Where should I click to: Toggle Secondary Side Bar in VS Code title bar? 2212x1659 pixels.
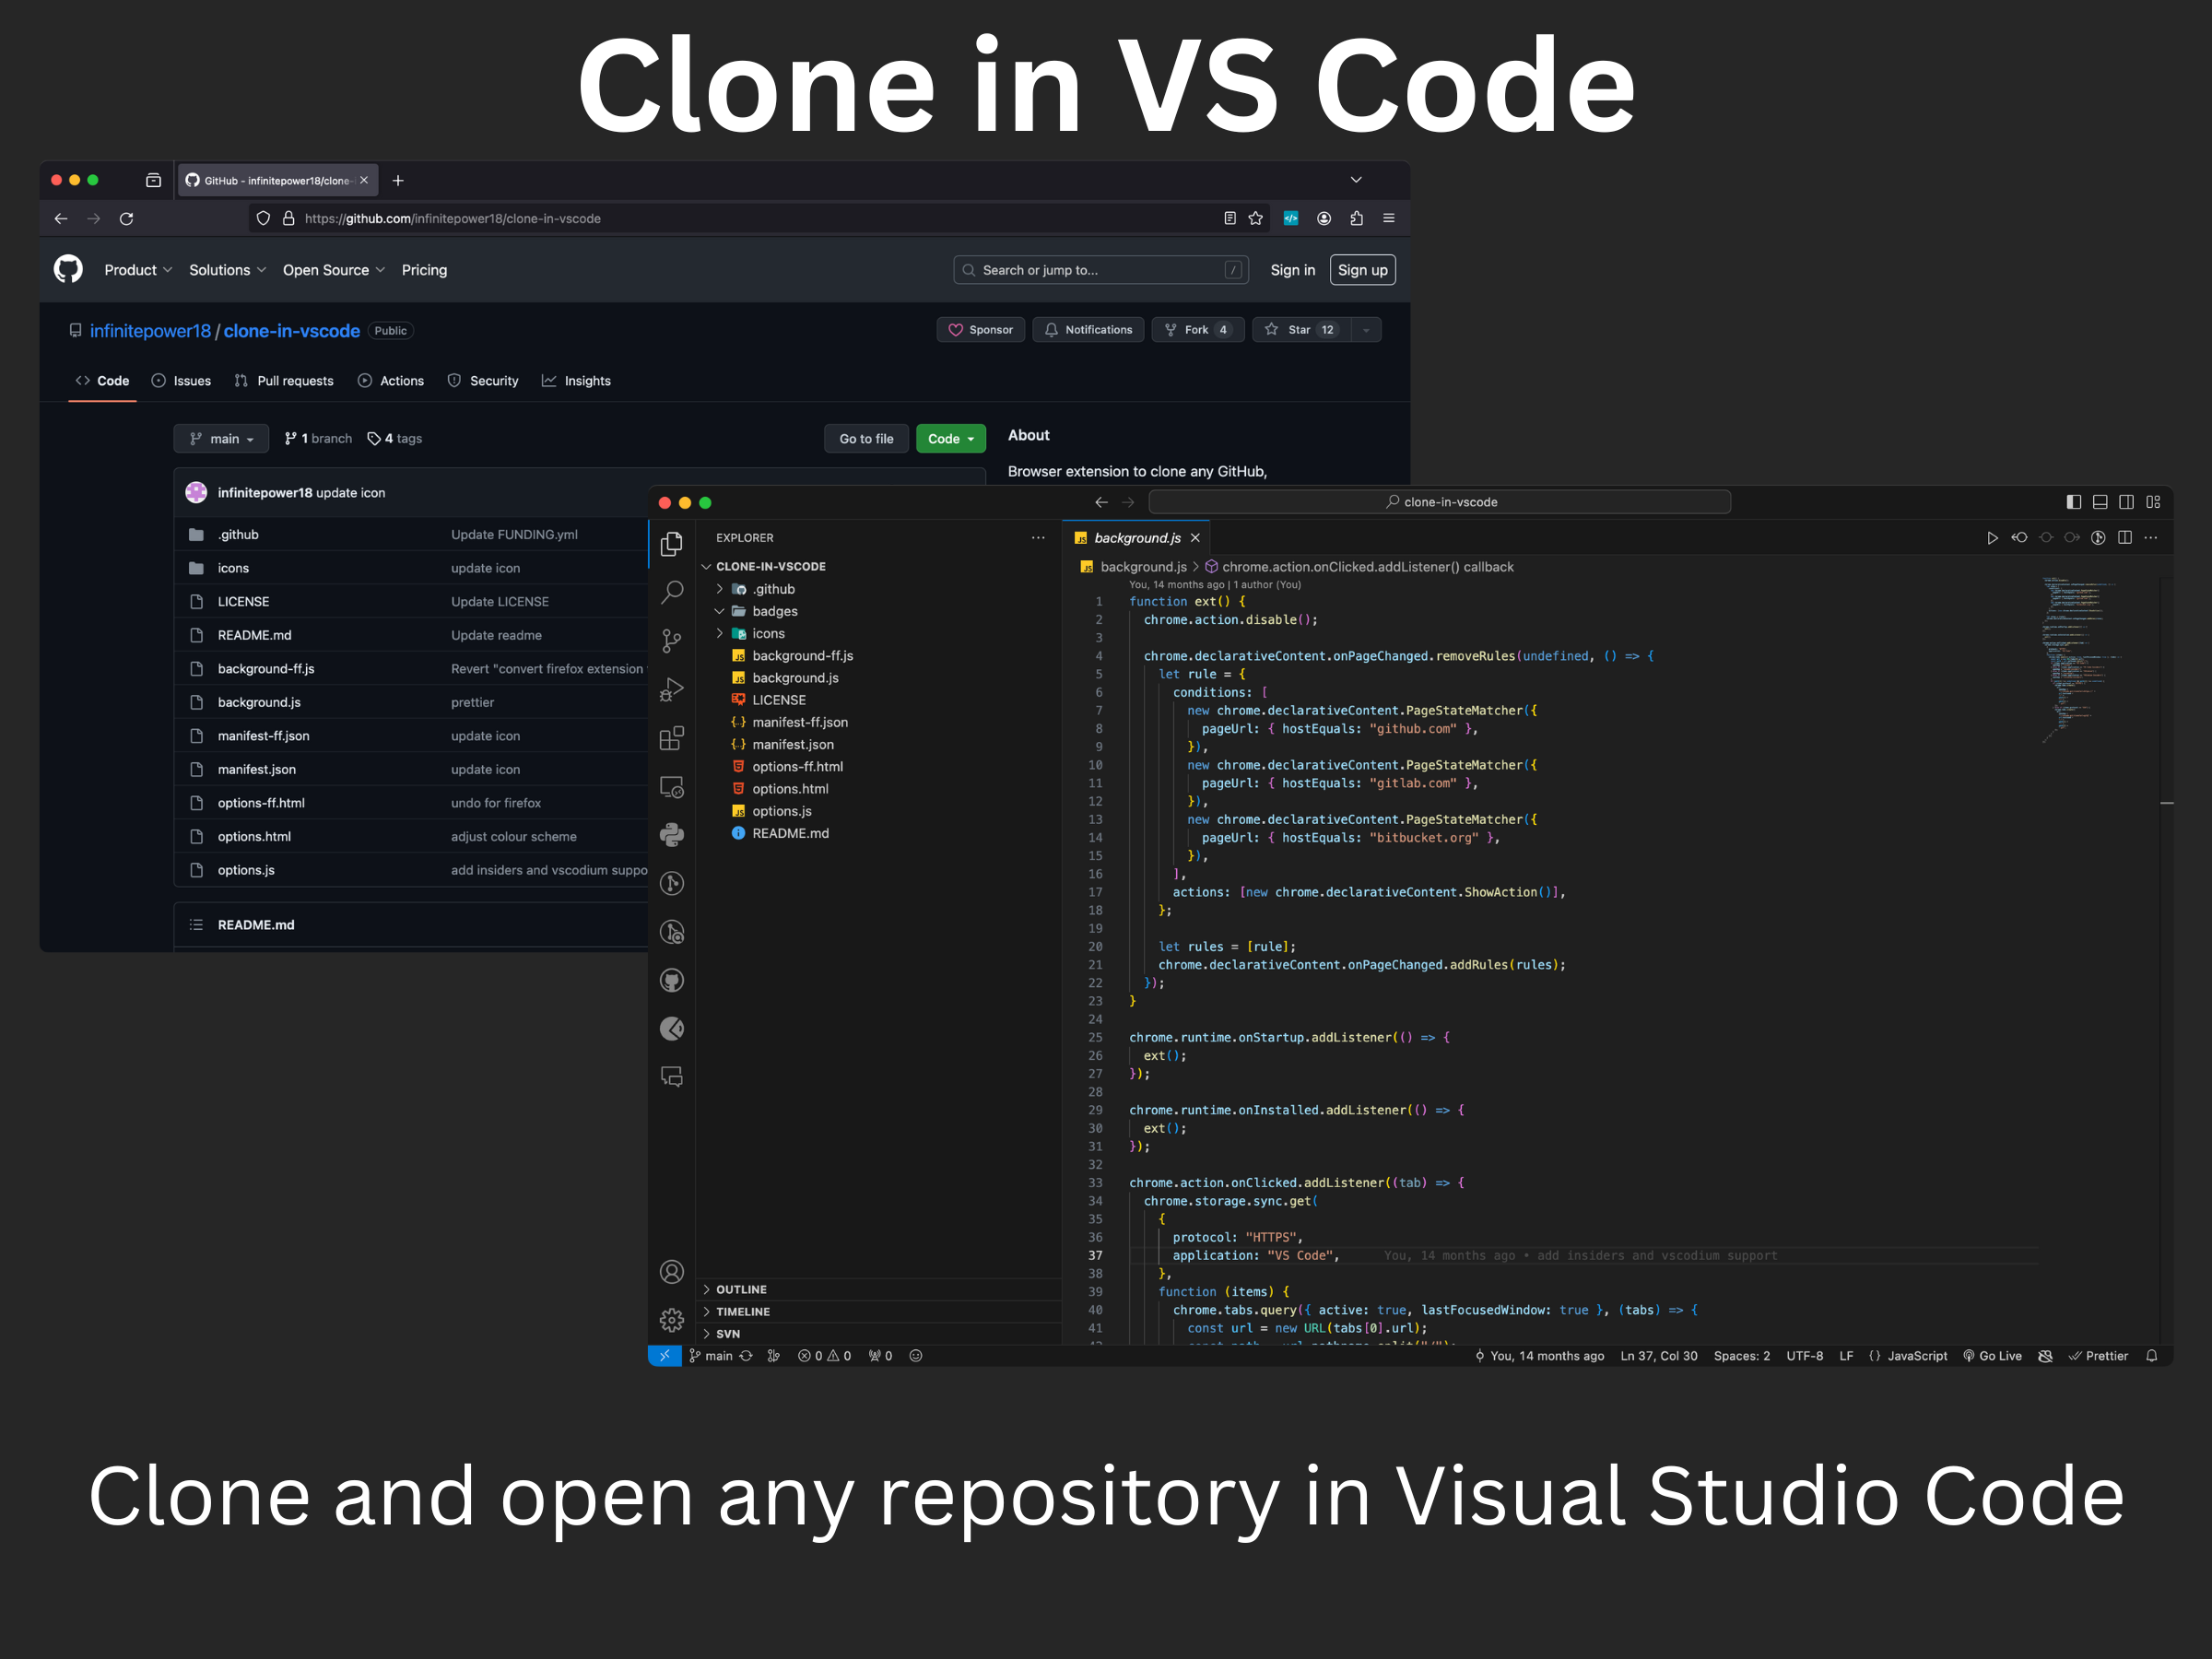click(x=2126, y=502)
